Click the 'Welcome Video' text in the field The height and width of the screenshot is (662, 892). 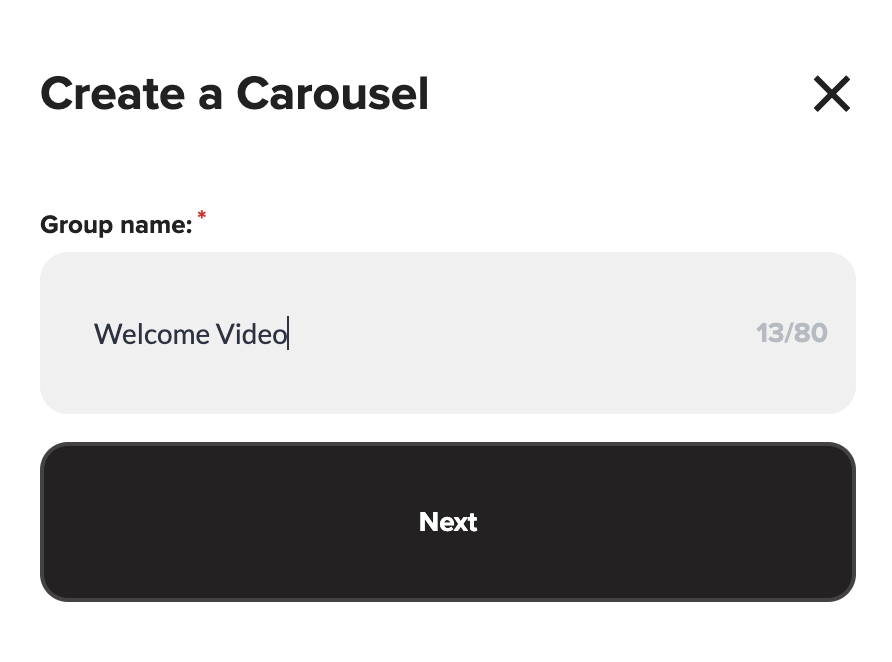tap(190, 333)
